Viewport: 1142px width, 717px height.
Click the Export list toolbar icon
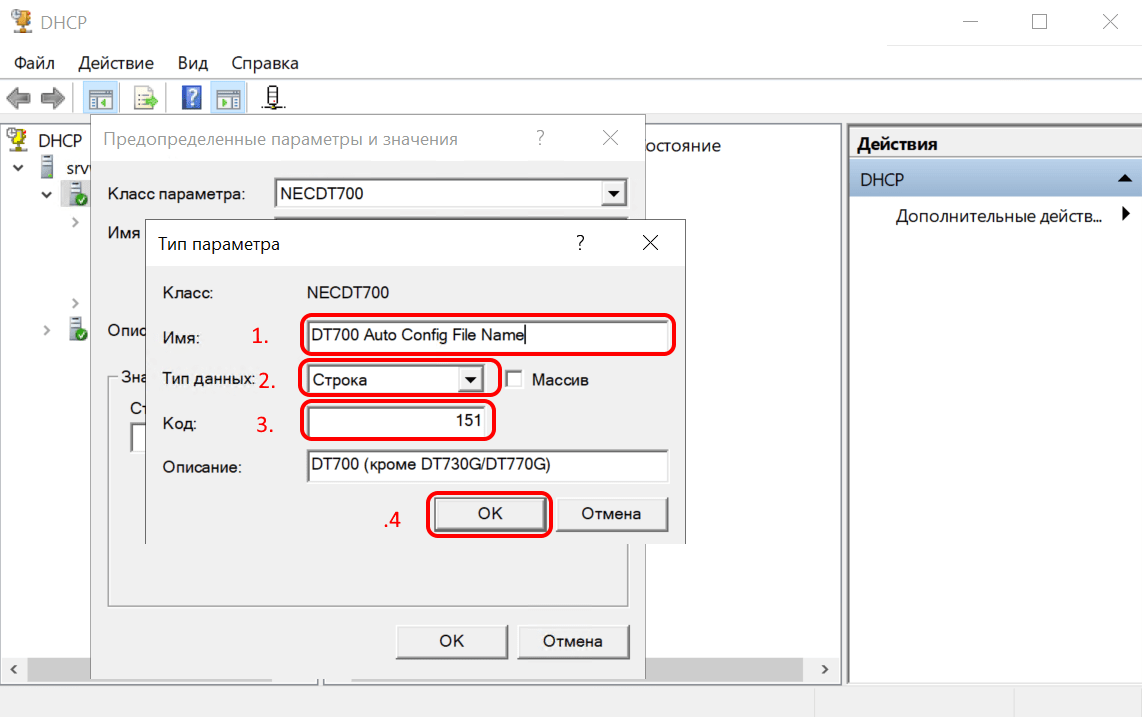[x=147, y=98]
